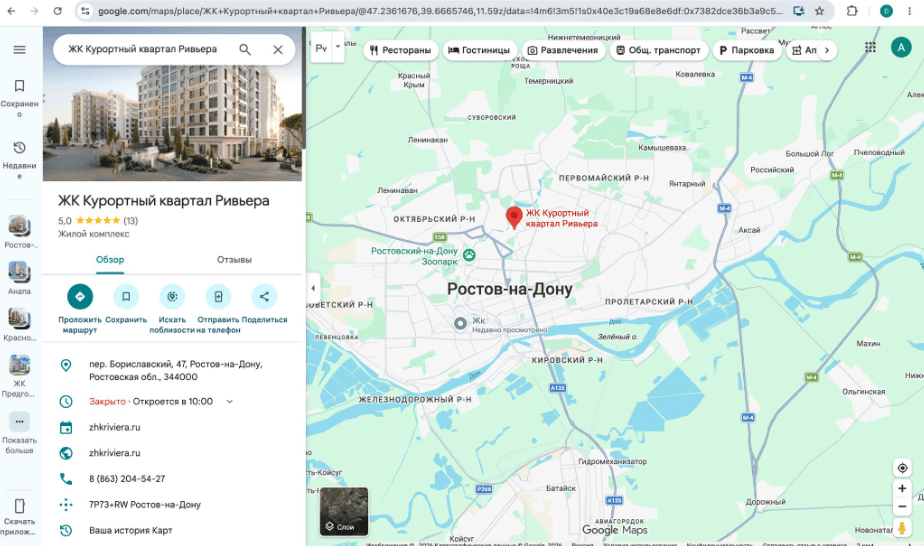Click the Street View pegman icon
924x546 pixels.
coord(902,528)
